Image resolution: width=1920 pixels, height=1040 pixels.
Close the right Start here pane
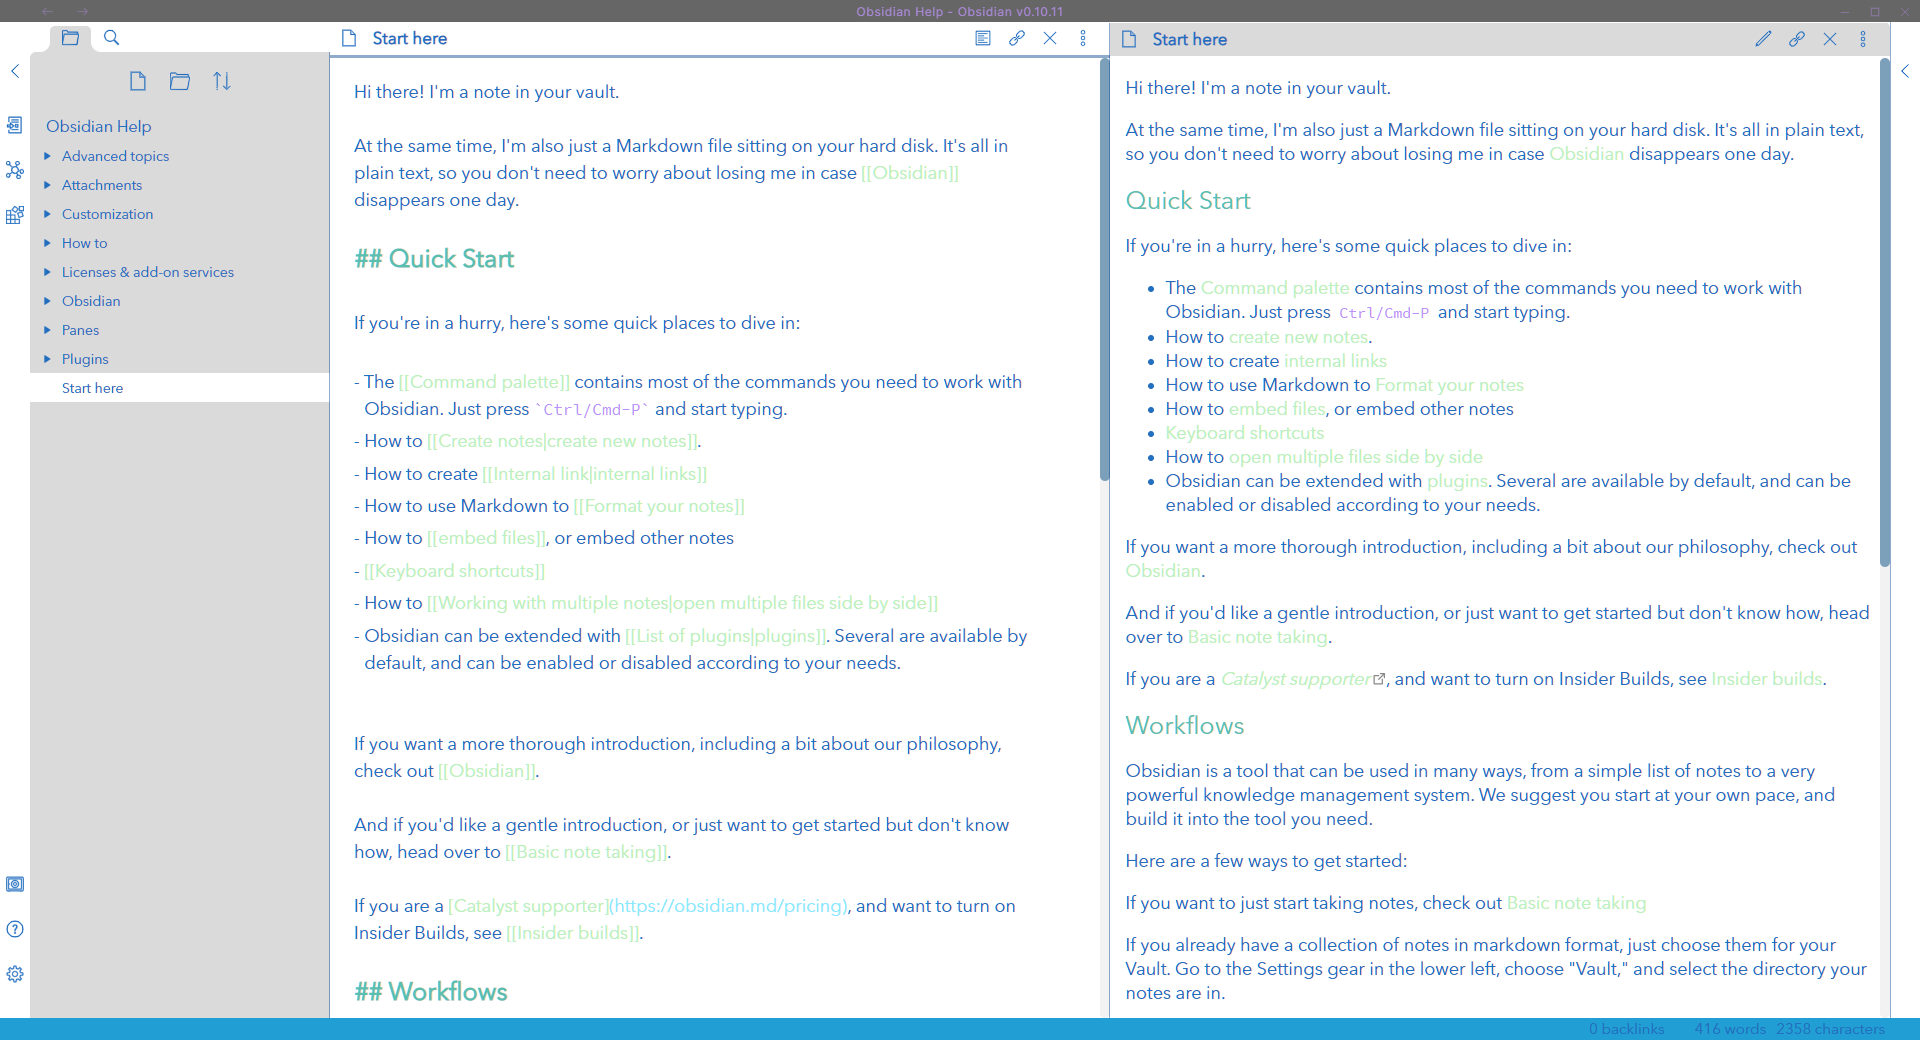click(x=1830, y=39)
